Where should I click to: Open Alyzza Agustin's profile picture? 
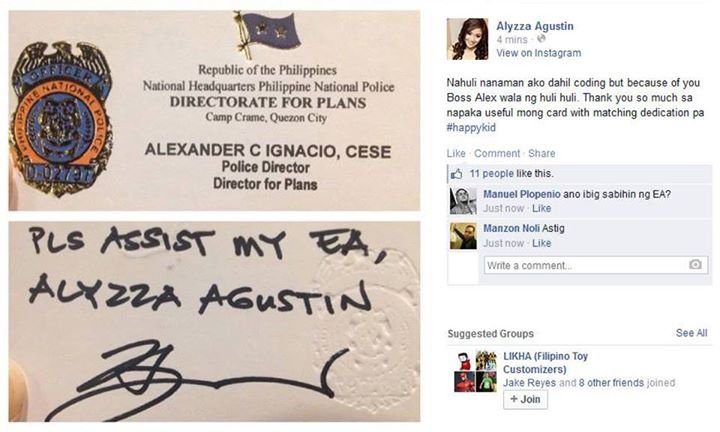pos(467,39)
